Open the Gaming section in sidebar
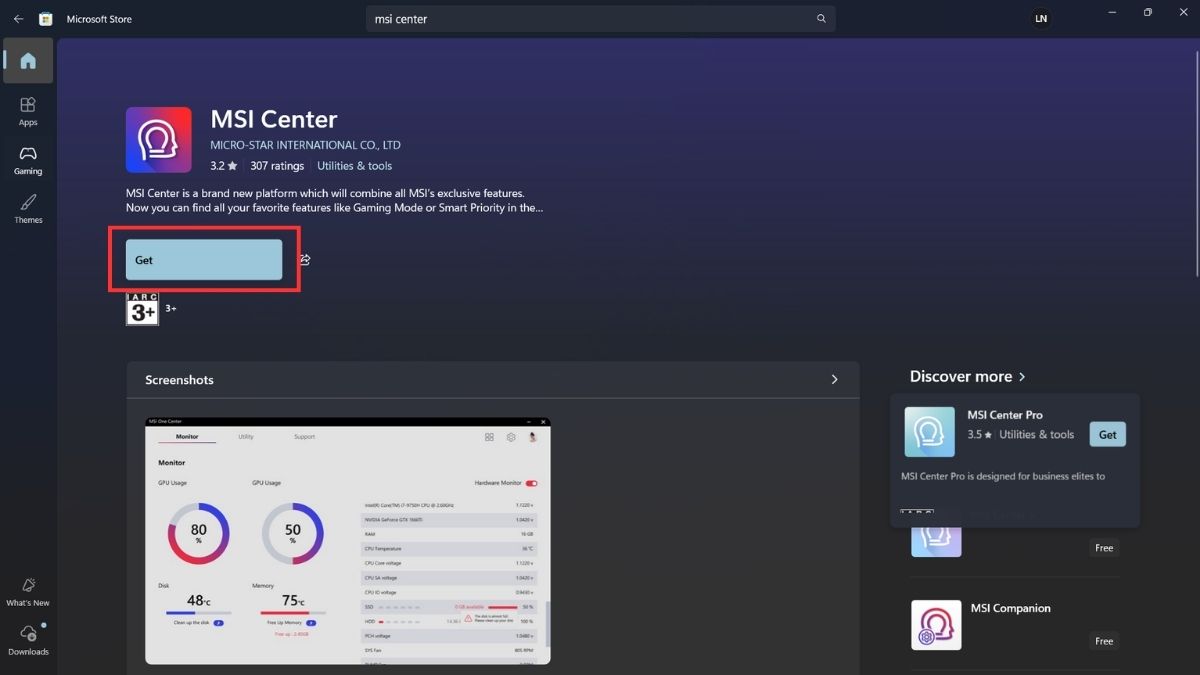 [28, 160]
